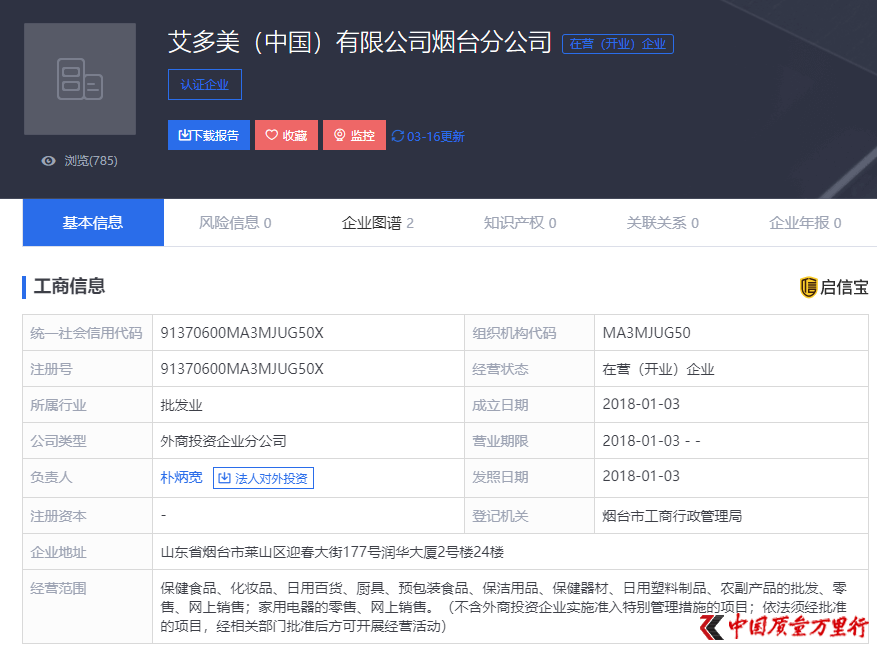Click the 发照日期 value 2018-01-03
This screenshot has height=656, width=877.
(x=641, y=476)
